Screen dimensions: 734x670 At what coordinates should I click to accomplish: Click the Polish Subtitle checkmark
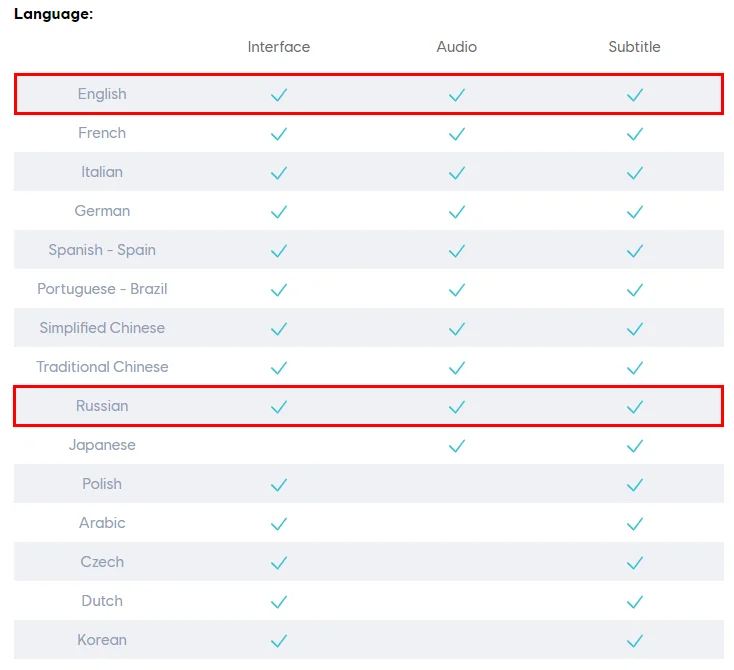point(634,485)
